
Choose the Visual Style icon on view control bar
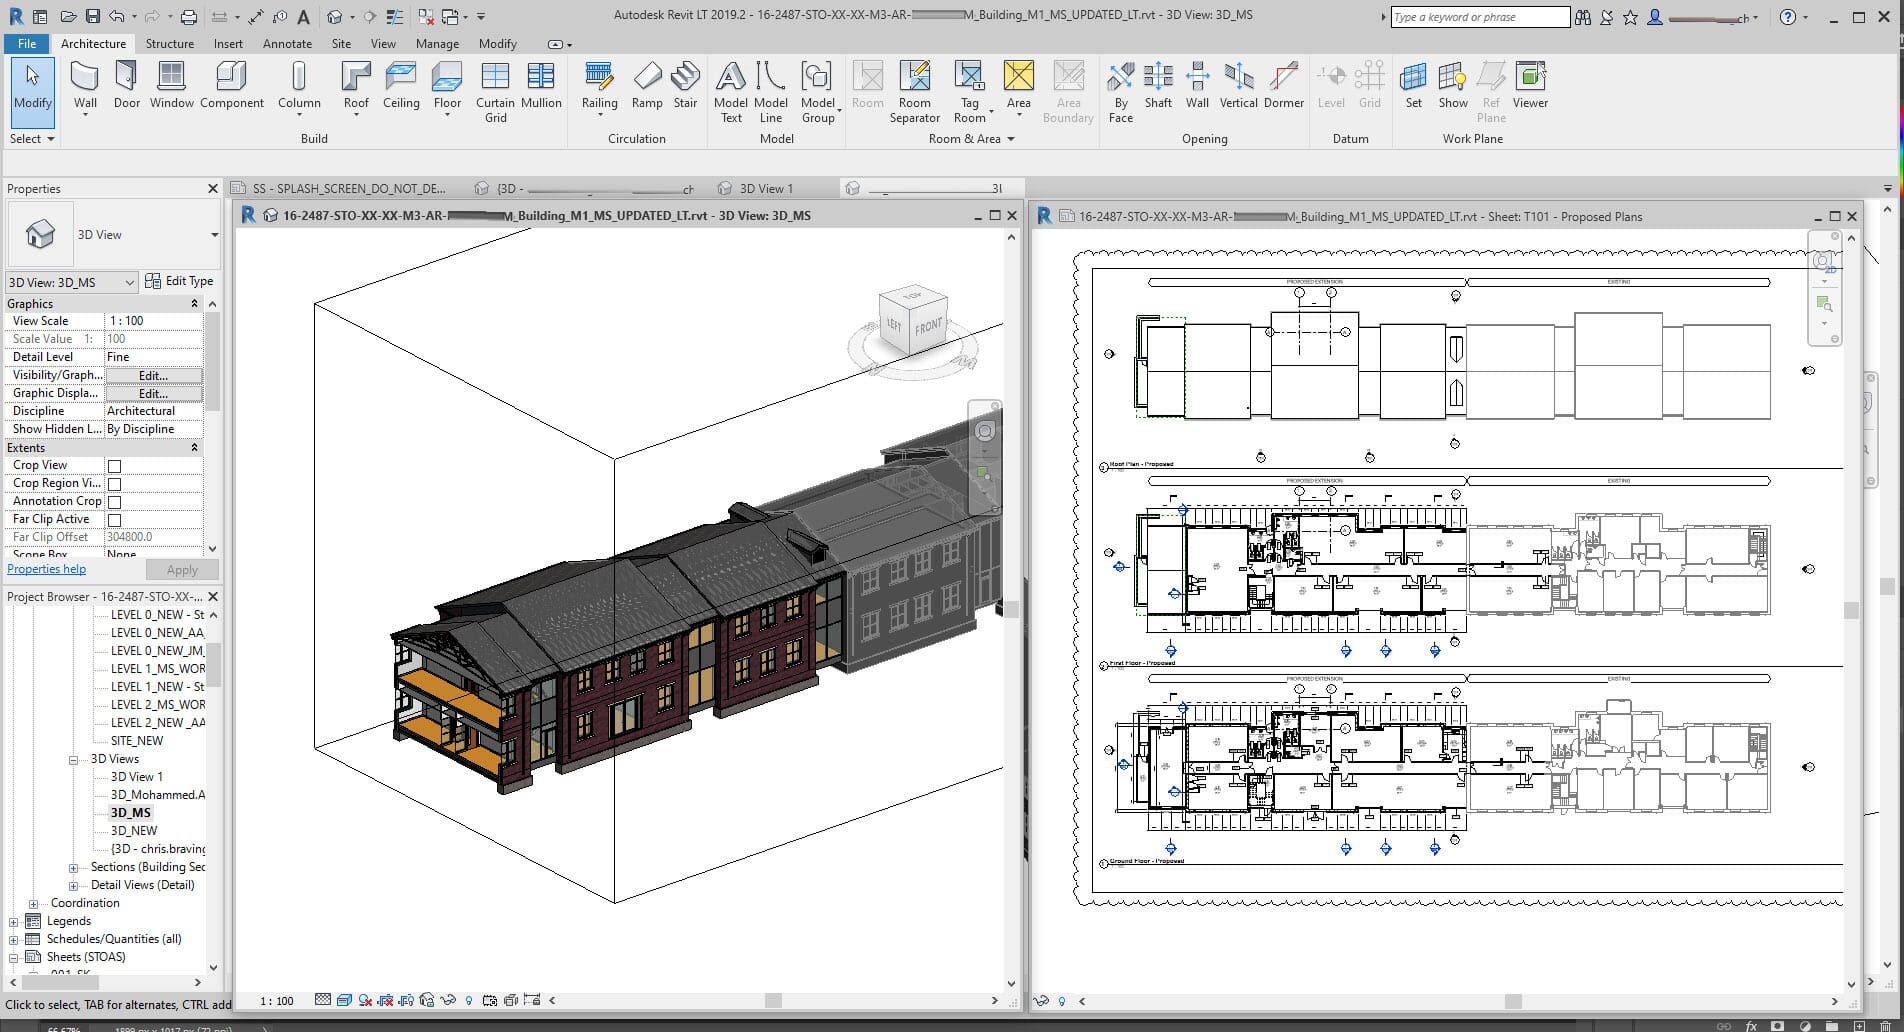[x=345, y=1000]
